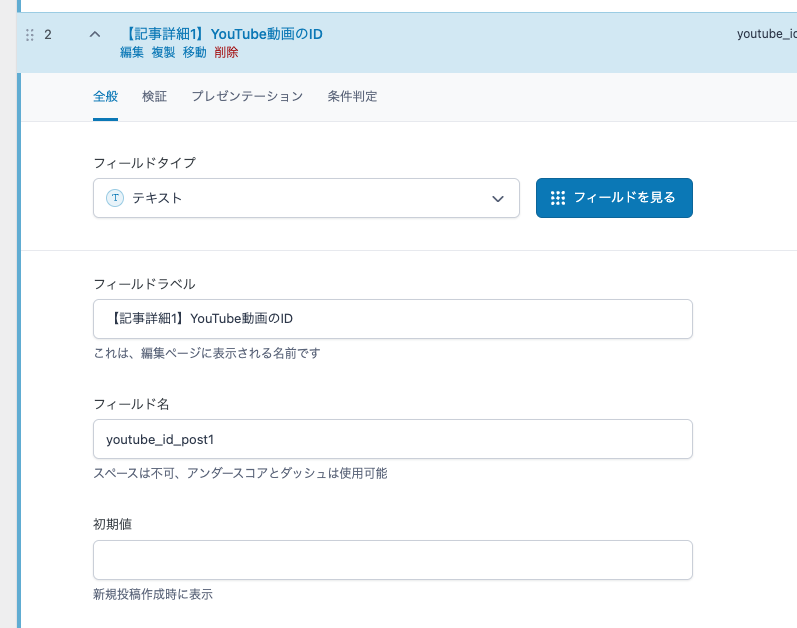Focus the empty 初期値 input field
This screenshot has width=797, height=628.
[x=392, y=560]
